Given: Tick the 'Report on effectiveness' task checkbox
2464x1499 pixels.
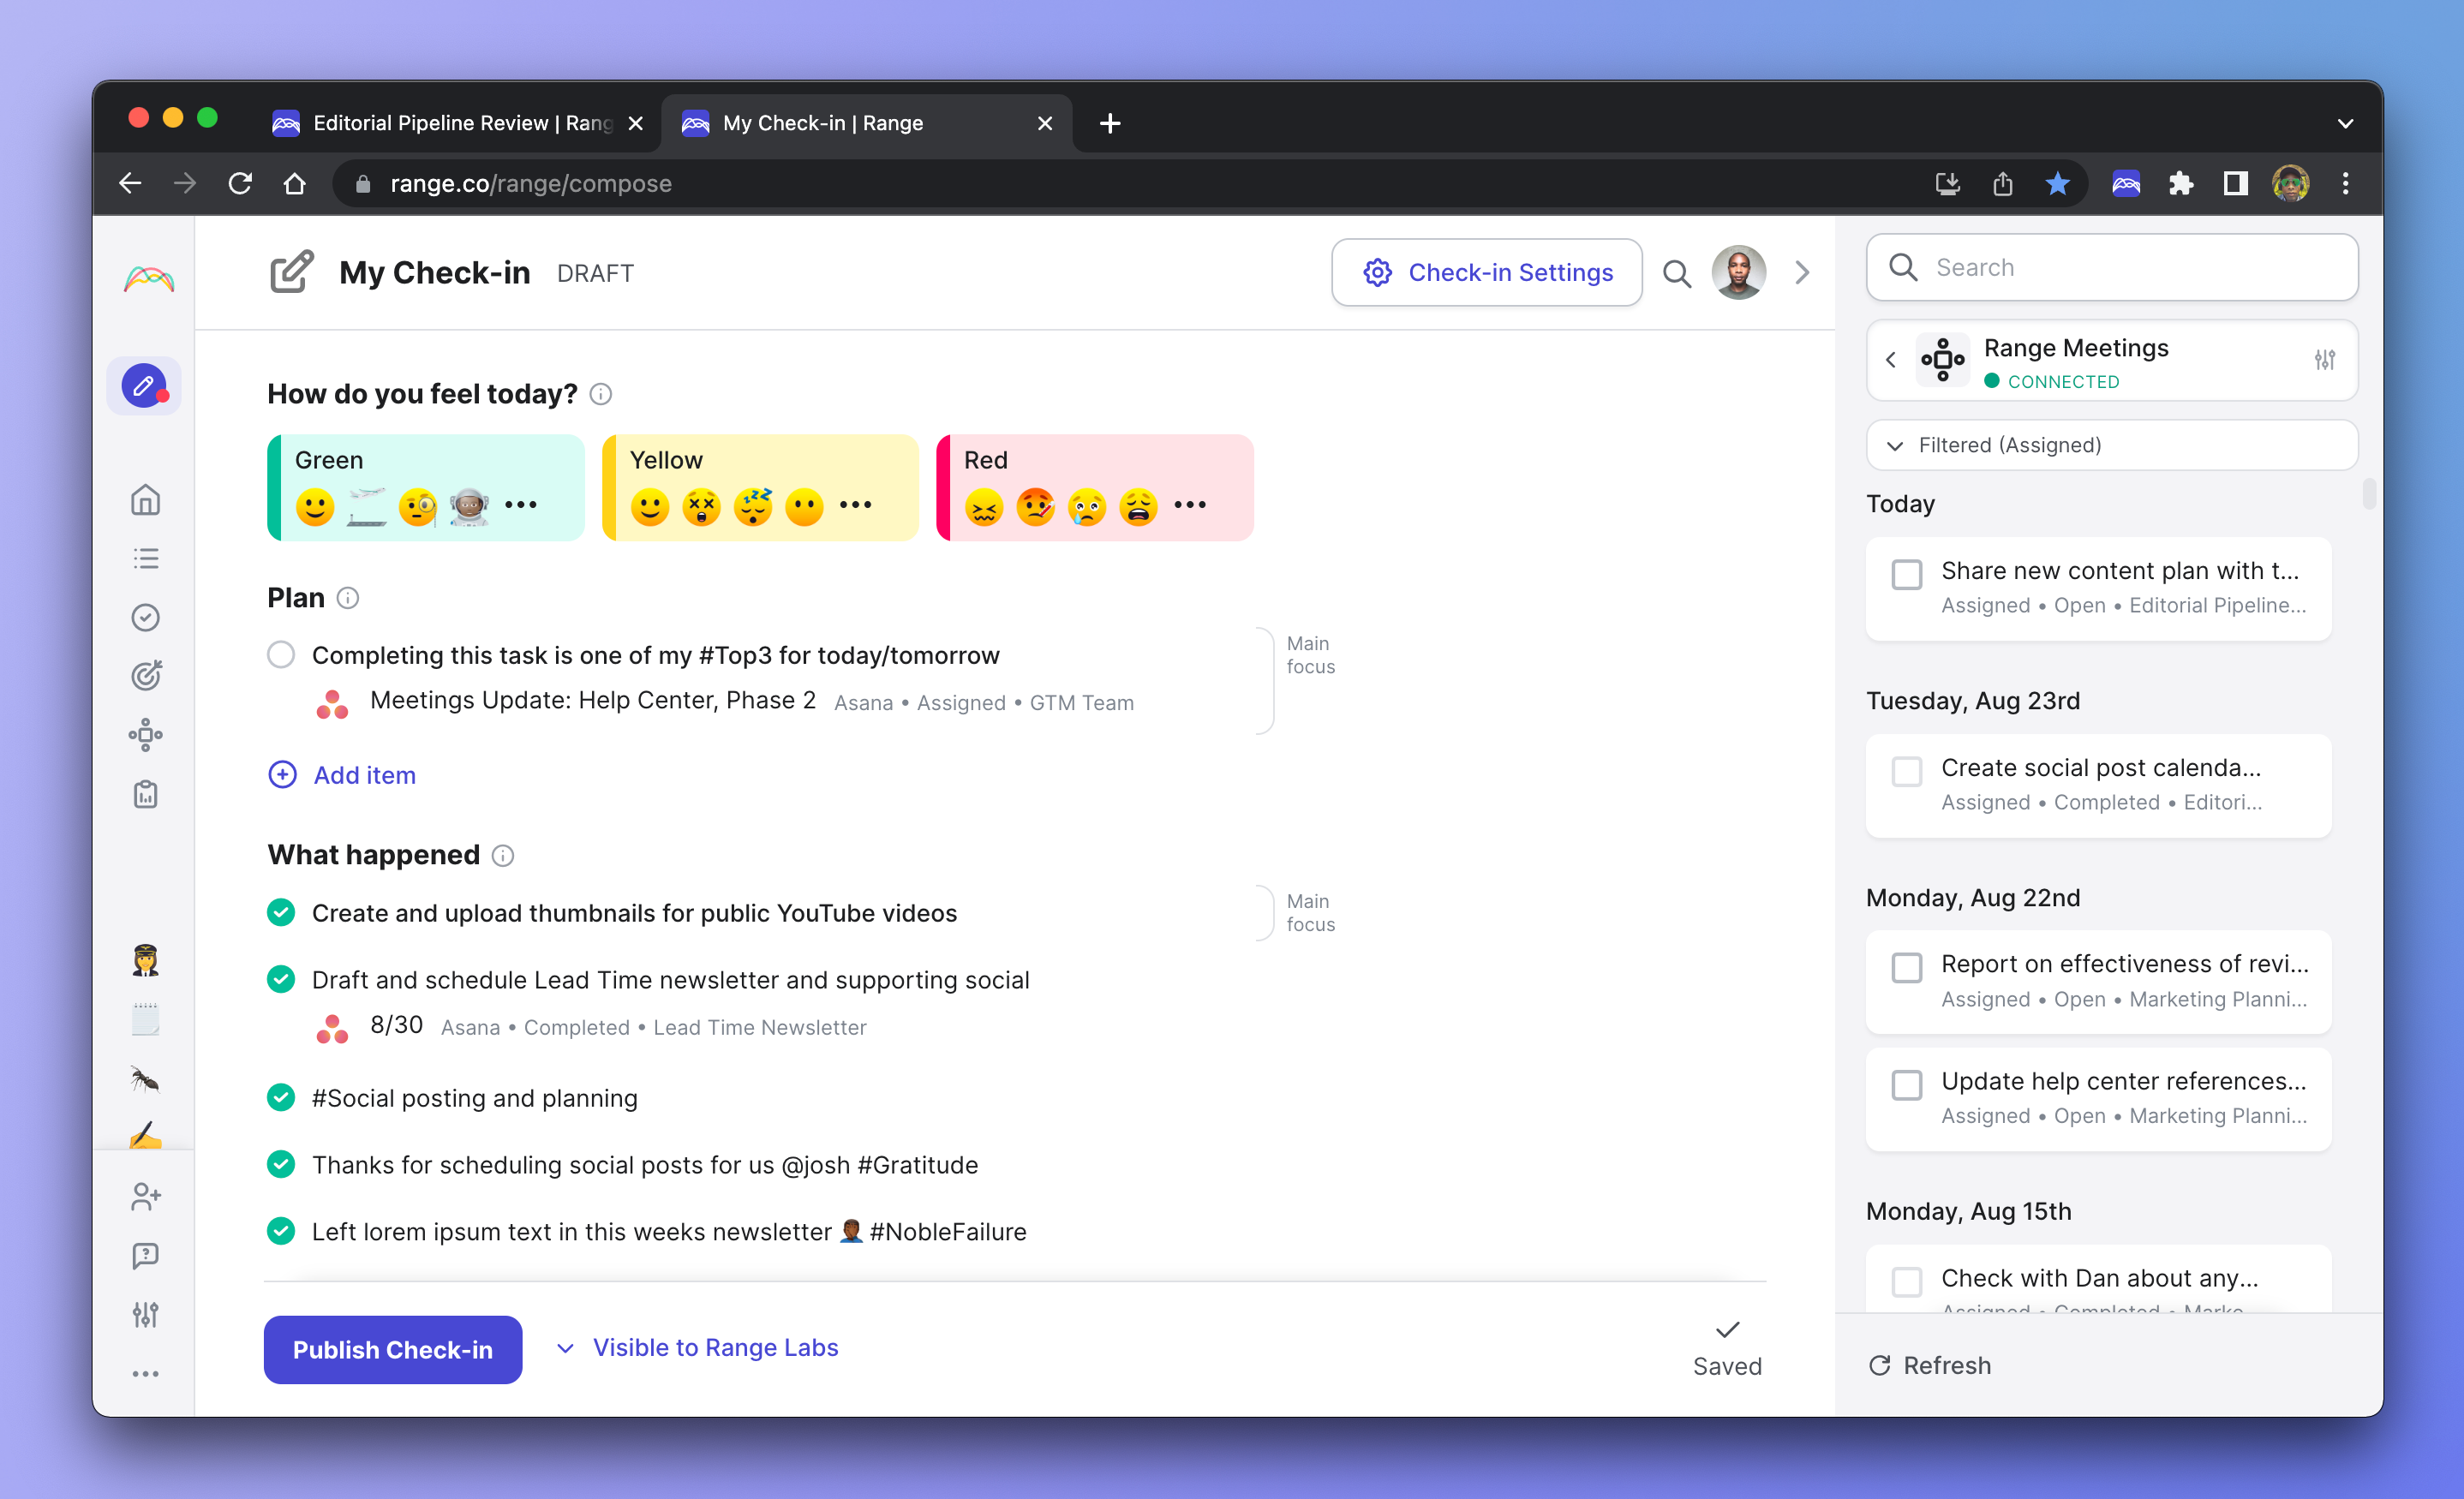Looking at the screenshot, I should (1907, 968).
